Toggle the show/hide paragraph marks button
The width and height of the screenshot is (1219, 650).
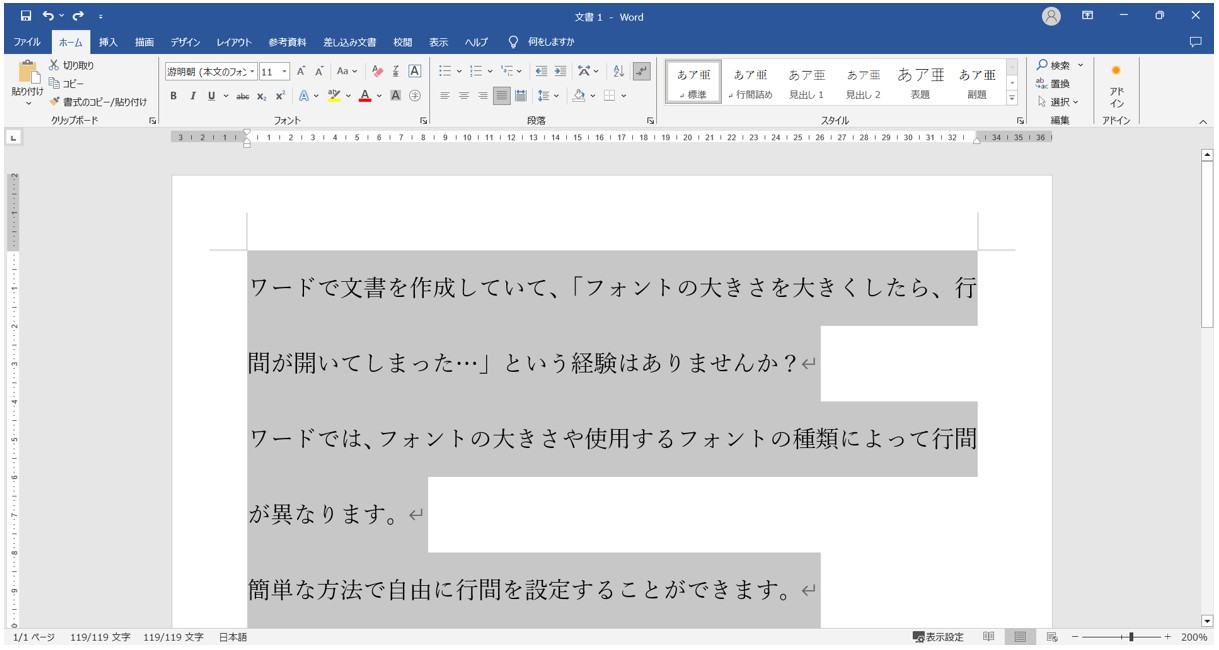pos(641,71)
